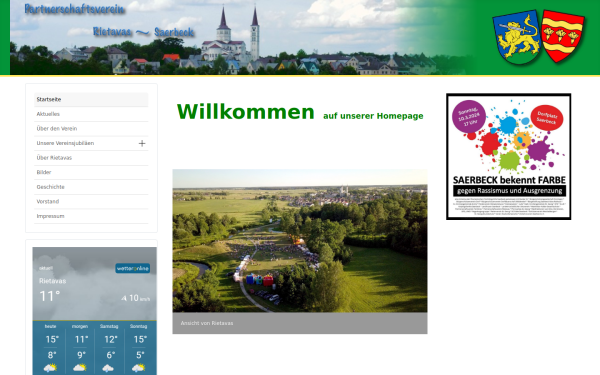Open the Geschichte menu item

pos(91,187)
